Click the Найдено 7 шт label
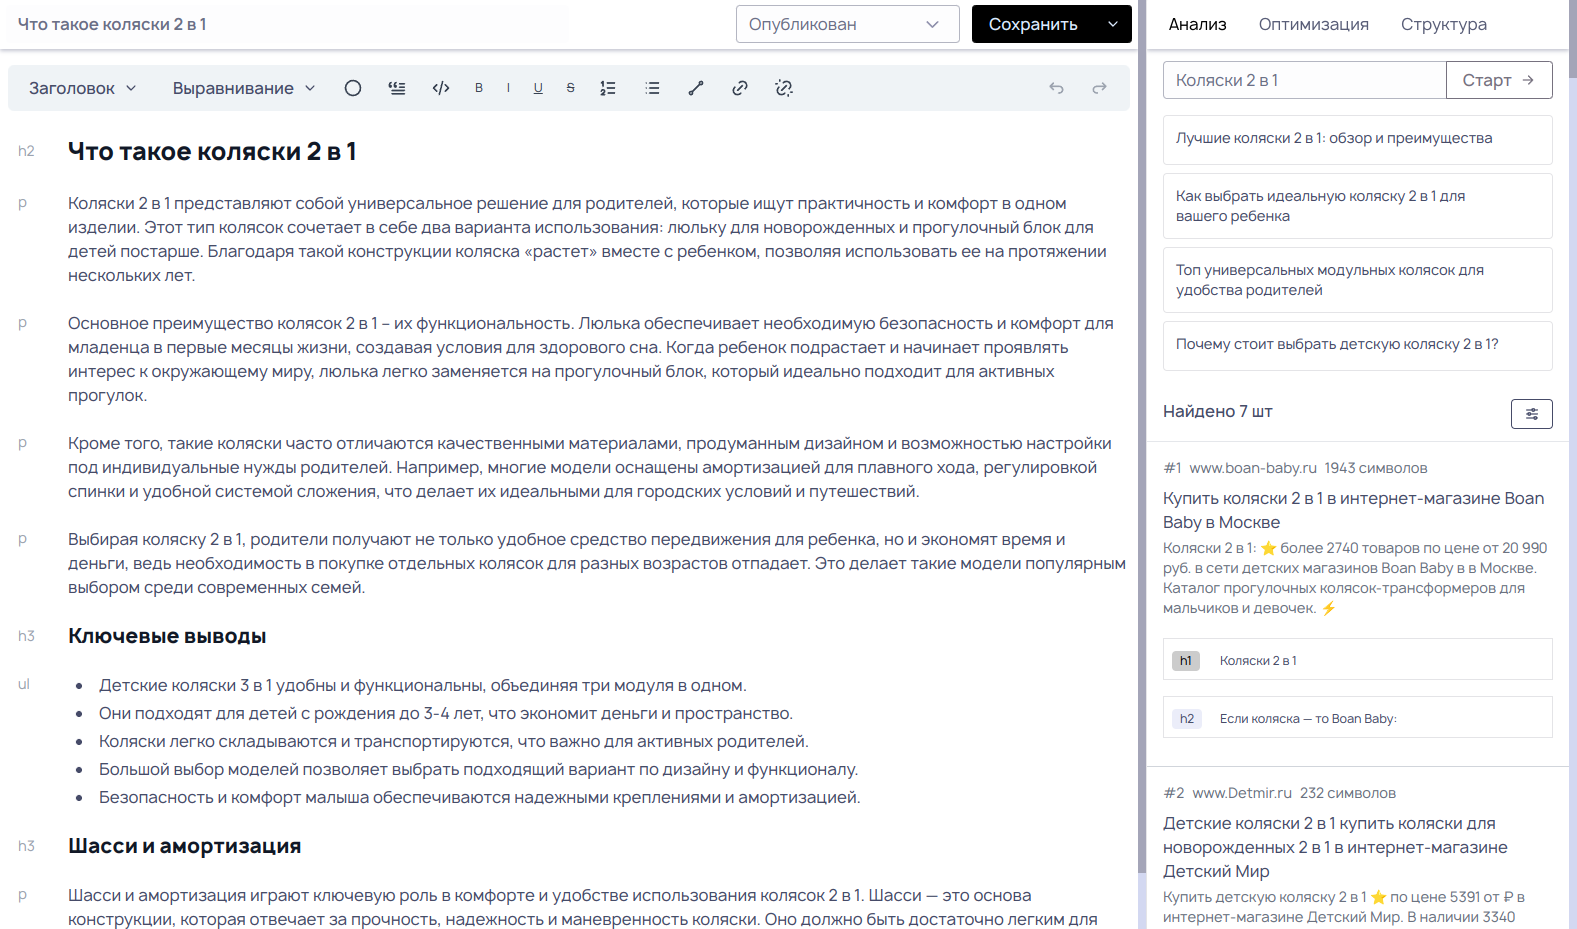 click(1217, 411)
